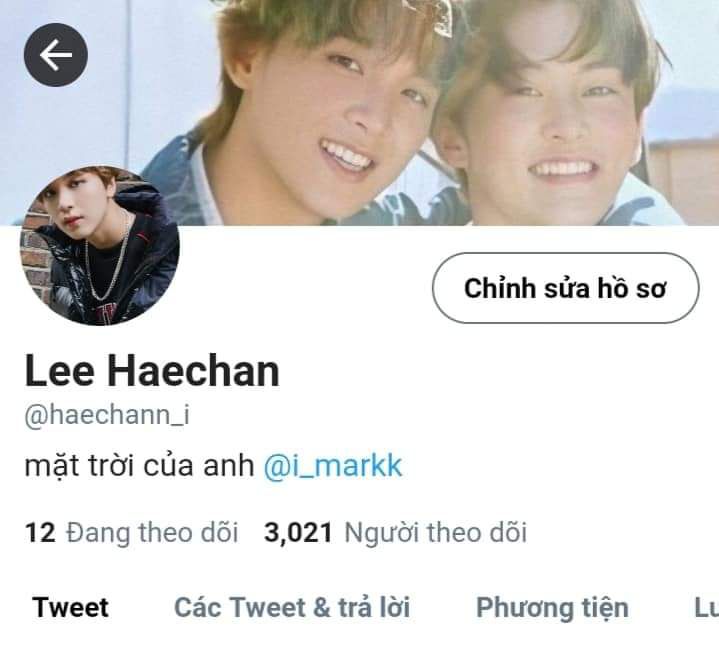Viewport: 719px width, 647px height.
Task: Open the Phương tiện tab
Action: [x=552, y=608]
